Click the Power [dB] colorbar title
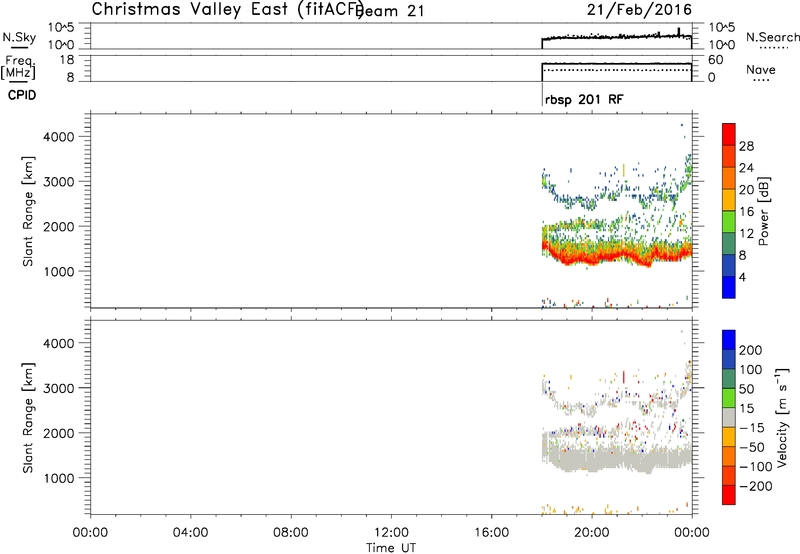Viewport: 800px width, 554px height. [x=763, y=211]
